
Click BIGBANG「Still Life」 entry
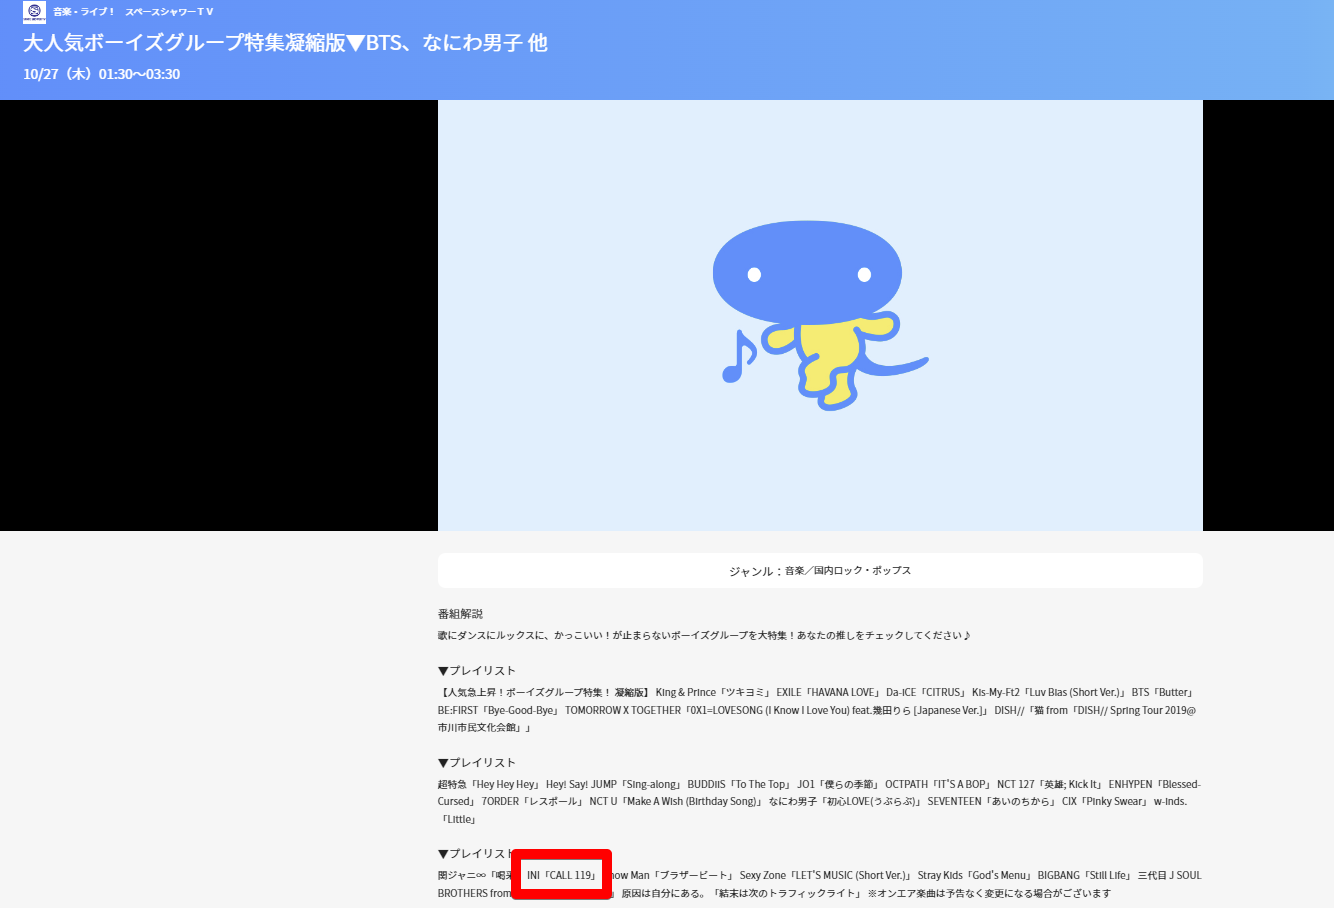pos(1084,876)
